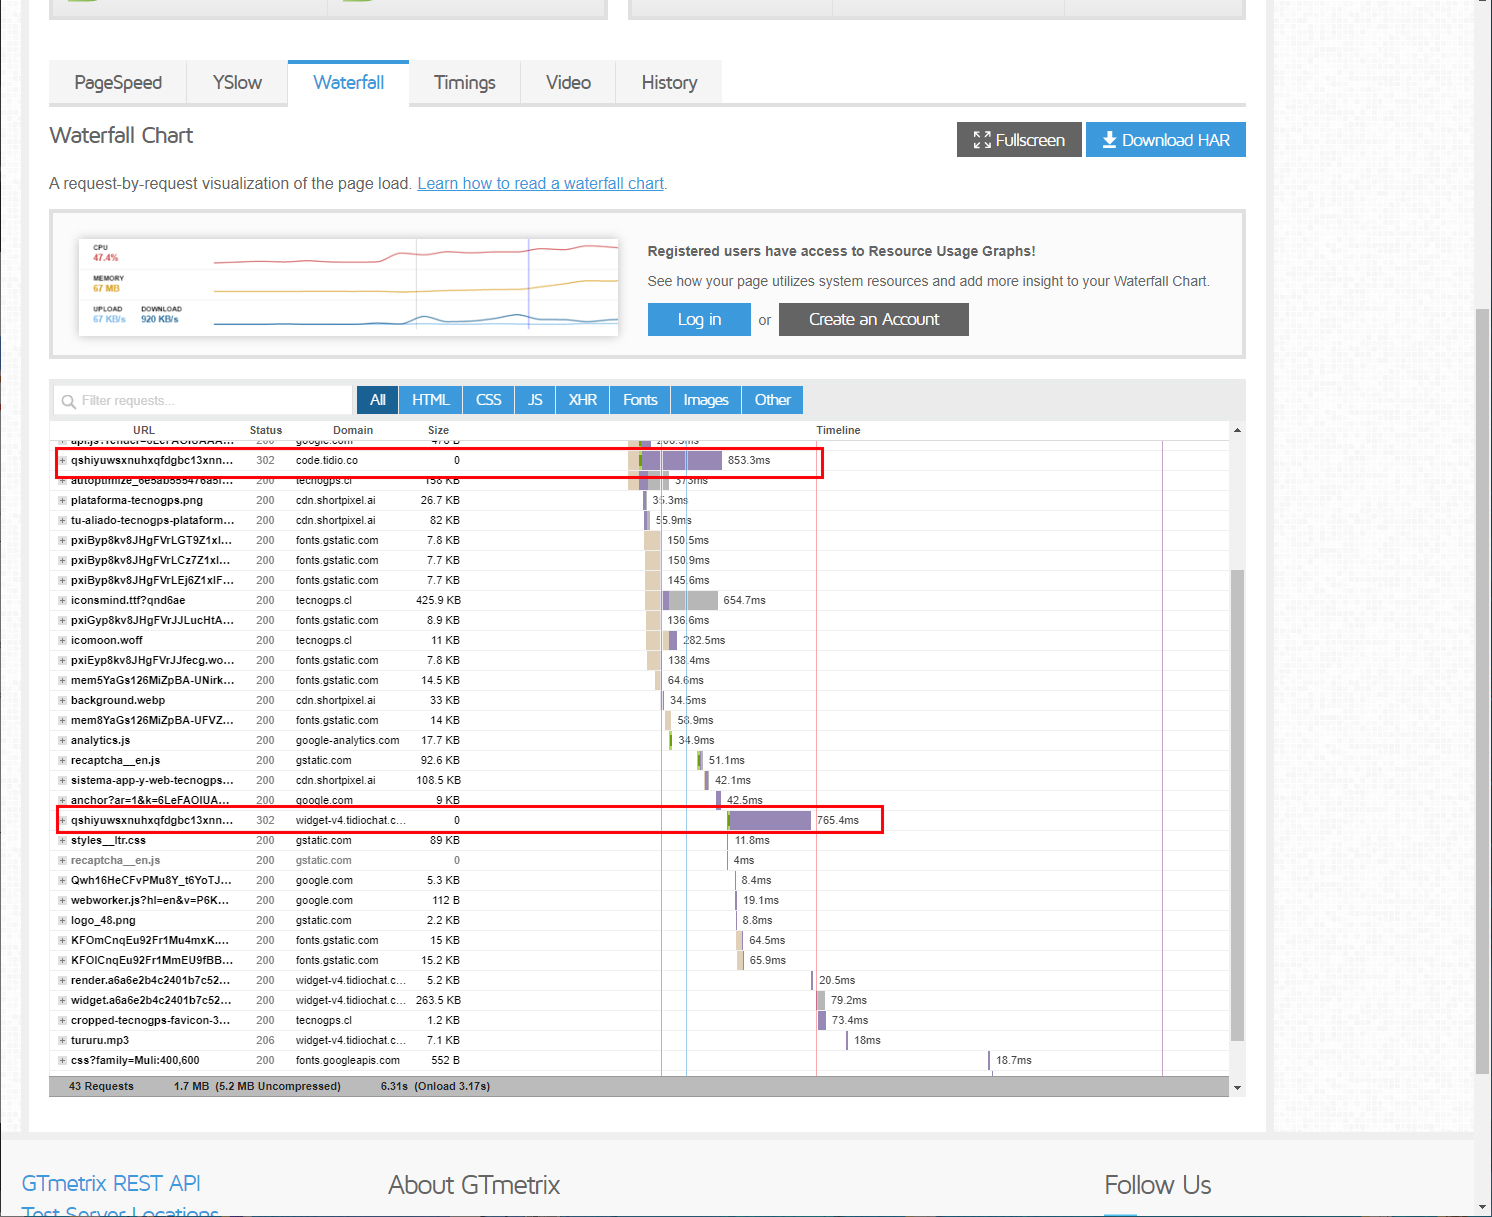This screenshot has height=1217, width=1492.
Task: Filter requests by Other
Action: 773,400
